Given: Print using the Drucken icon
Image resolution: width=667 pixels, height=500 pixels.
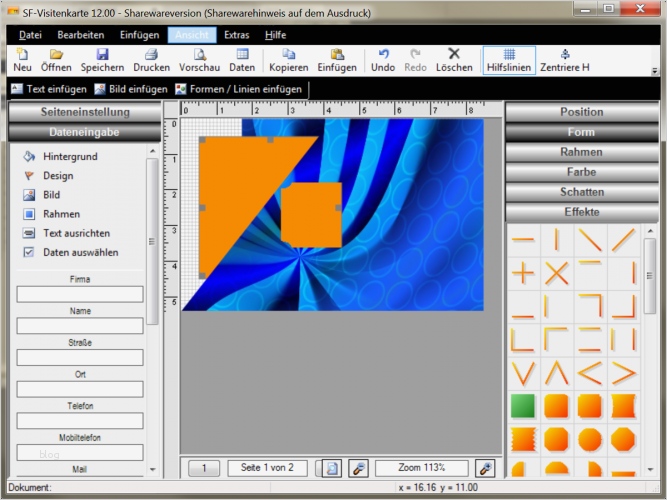Looking at the screenshot, I should point(151,60).
